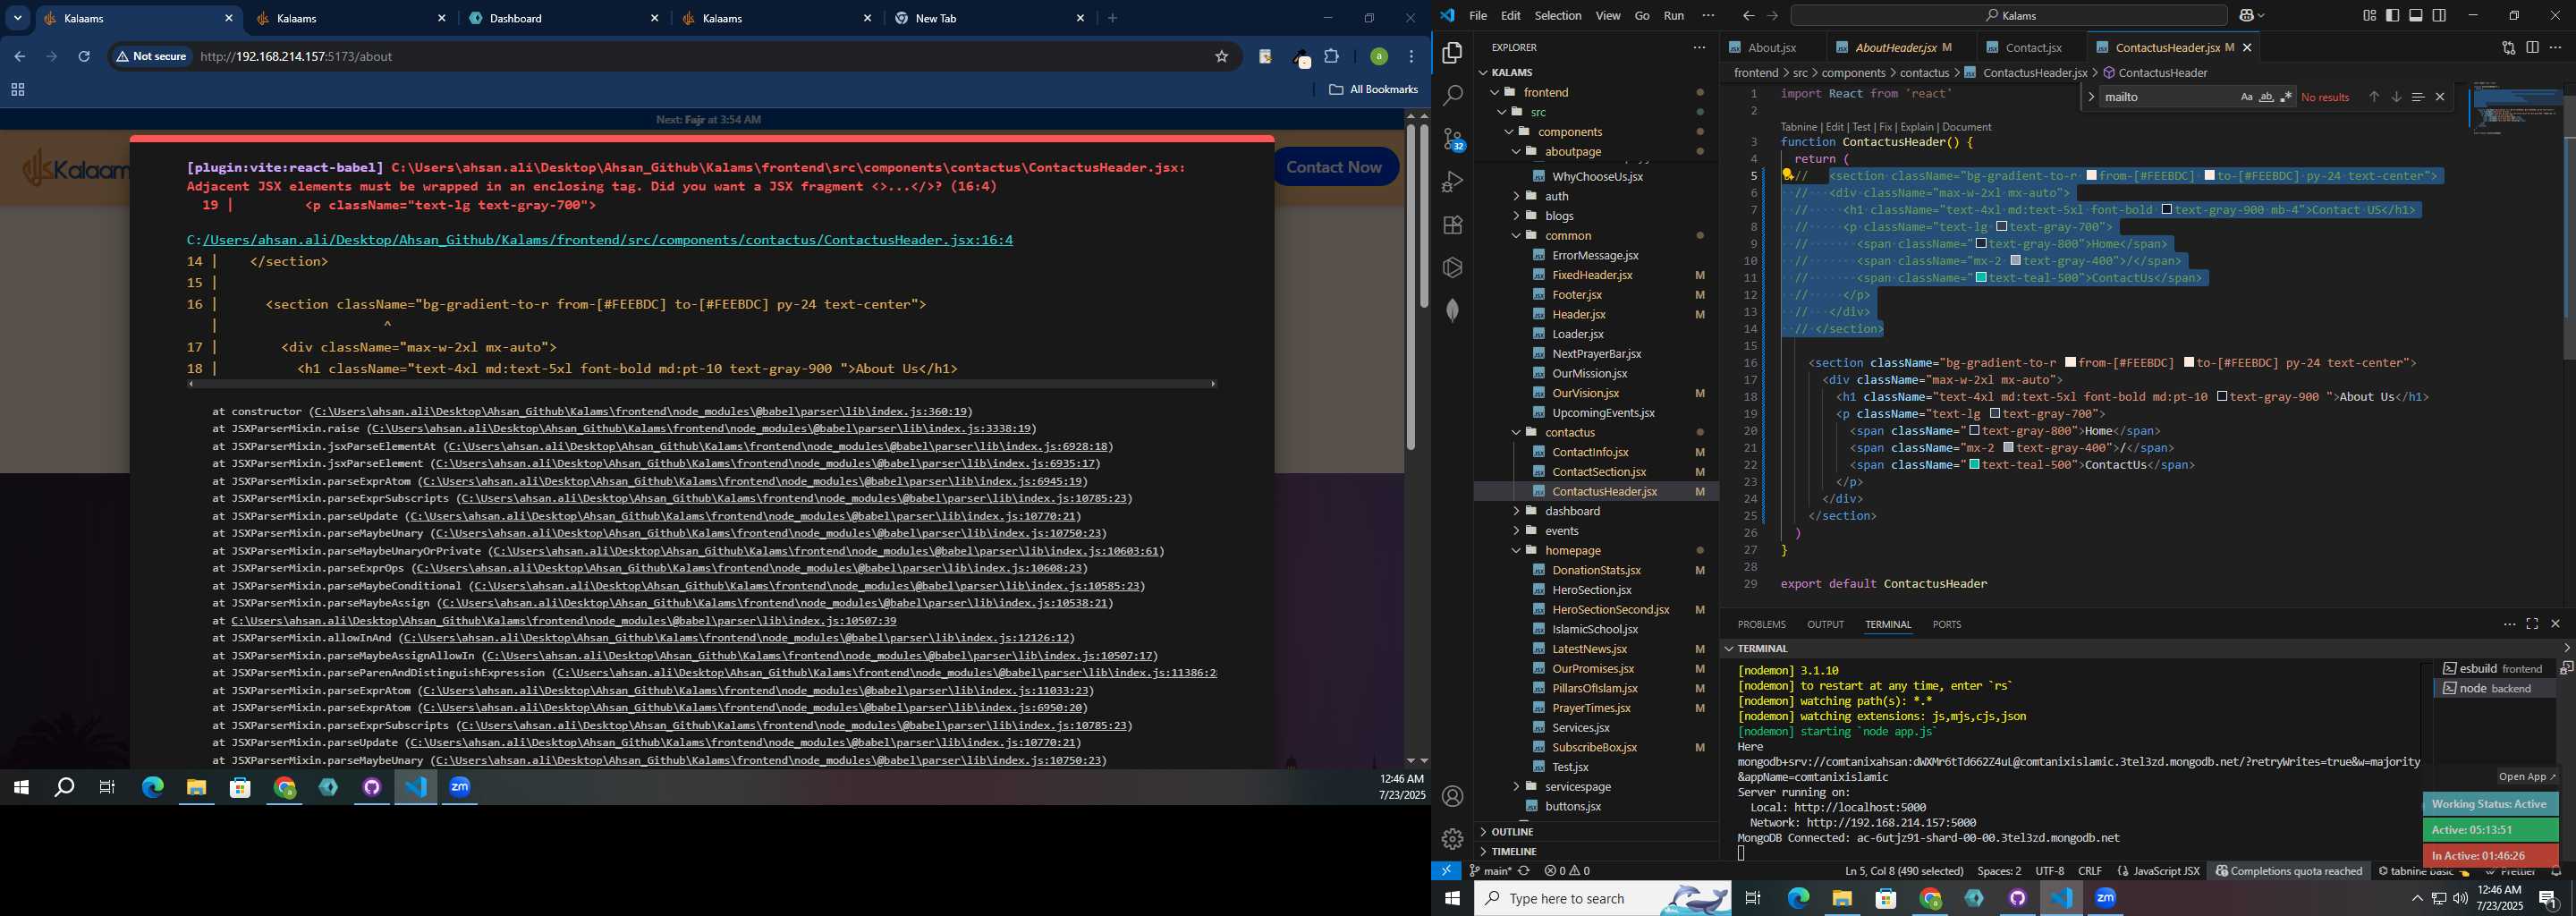Toggle Match Case in find widget

pyautogui.click(x=2246, y=97)
